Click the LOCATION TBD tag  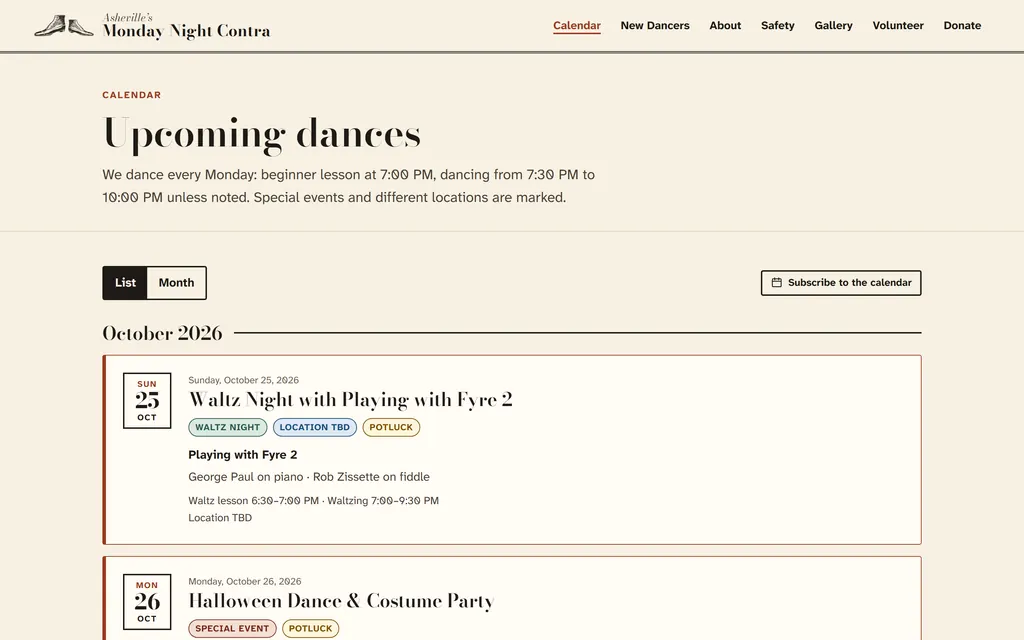click(x=315, y=427)
